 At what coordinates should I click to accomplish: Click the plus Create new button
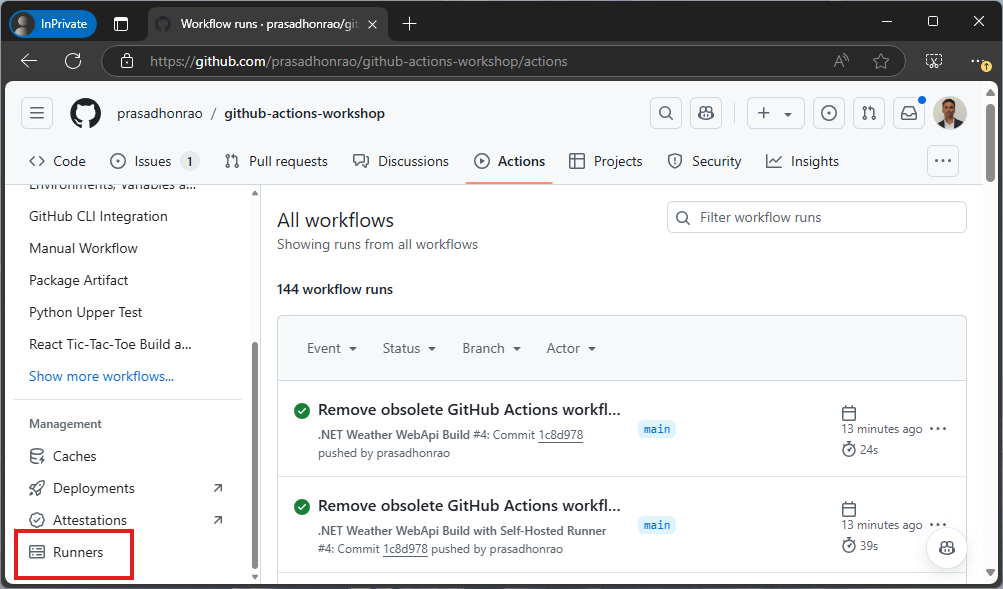pos(764,113)
